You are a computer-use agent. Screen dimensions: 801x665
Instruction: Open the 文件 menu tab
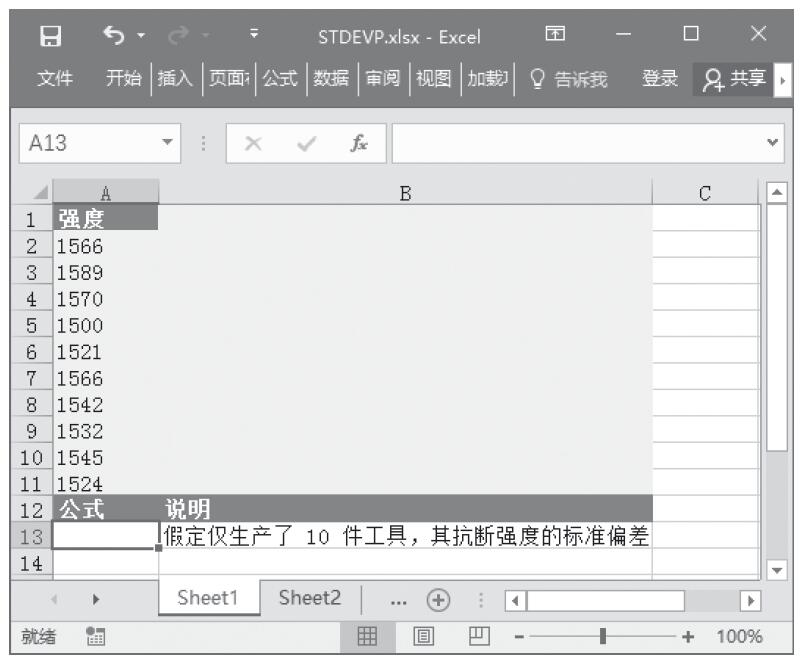[54, 79]
